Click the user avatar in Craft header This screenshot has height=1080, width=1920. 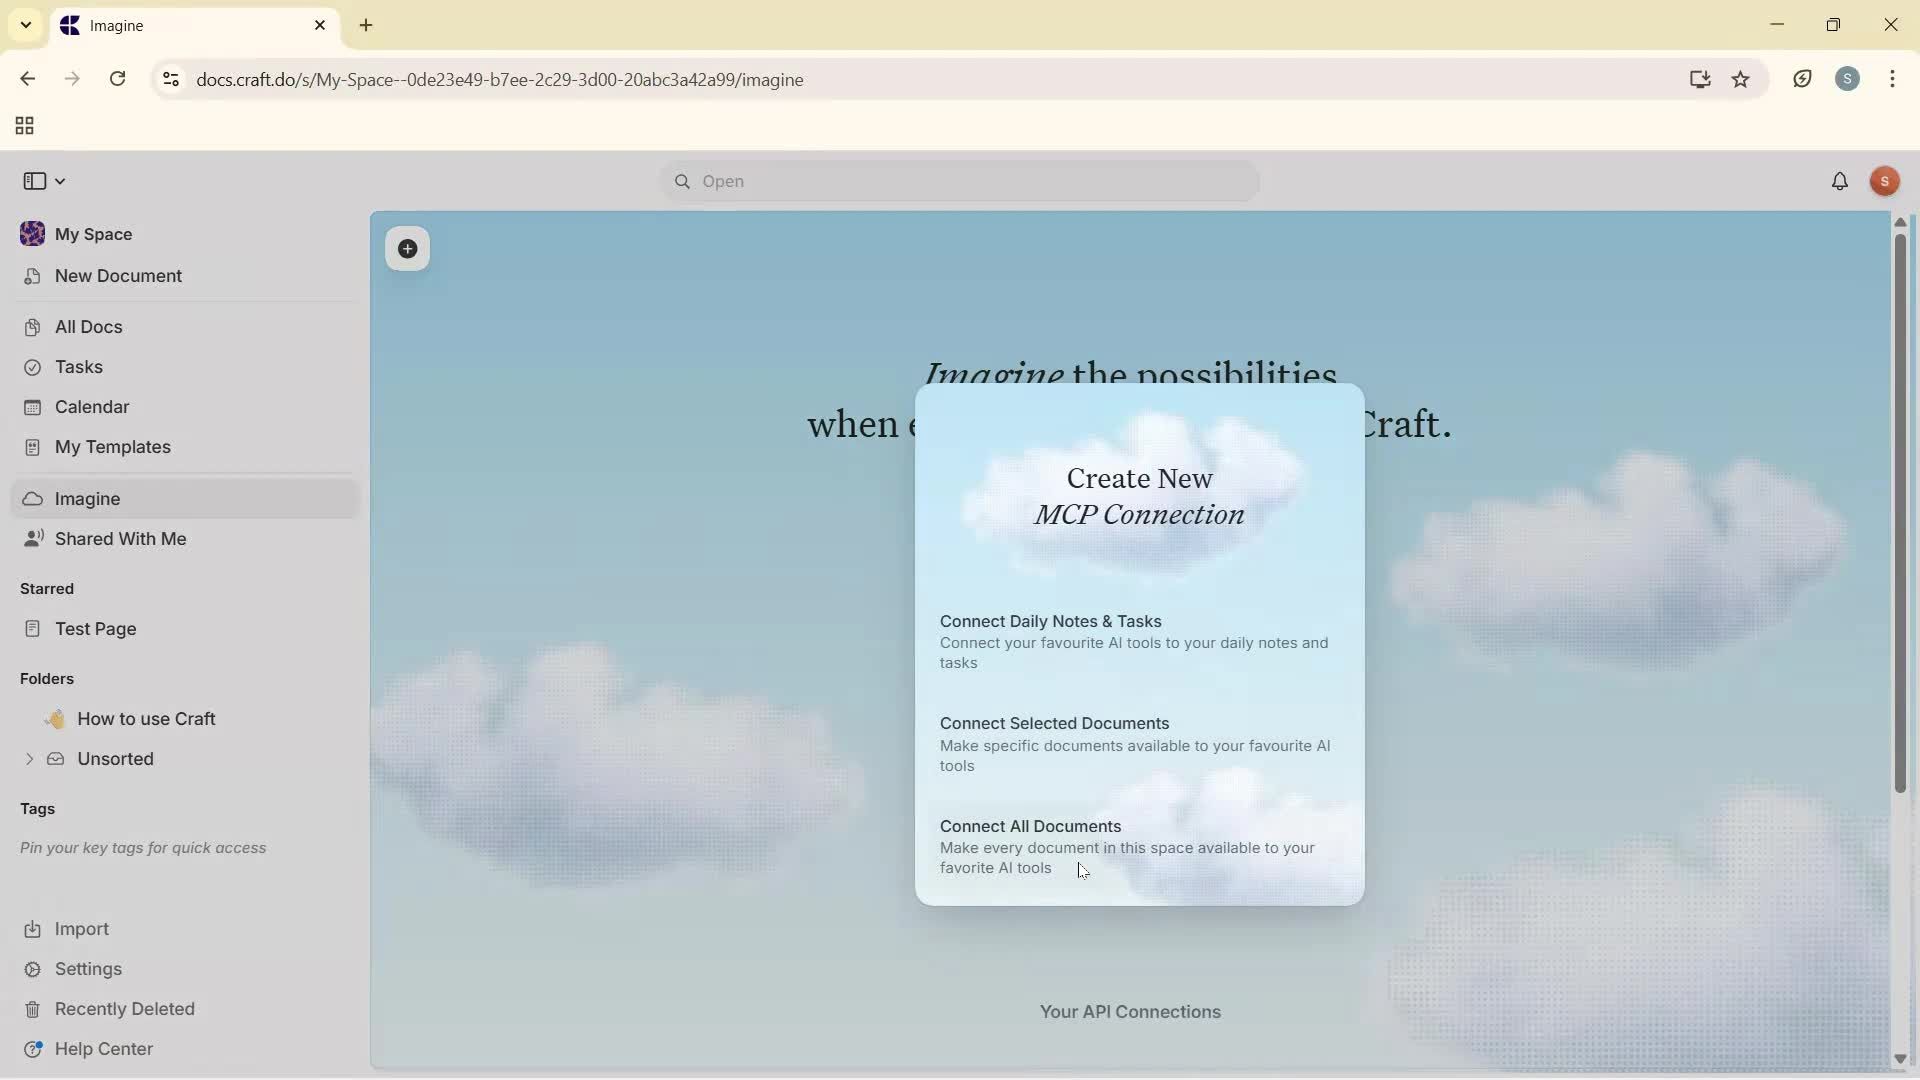[x=1884, y=181]
